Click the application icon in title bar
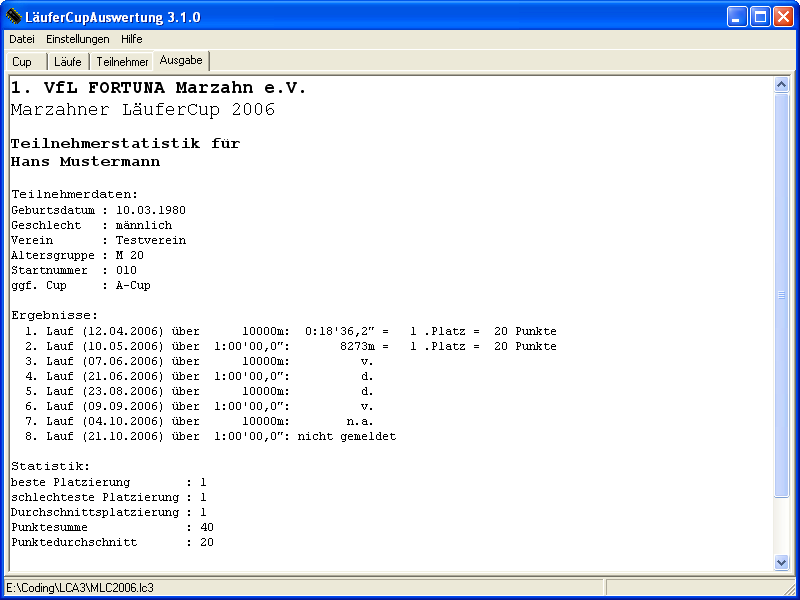 pyautogui.click(x=13, y=17)
